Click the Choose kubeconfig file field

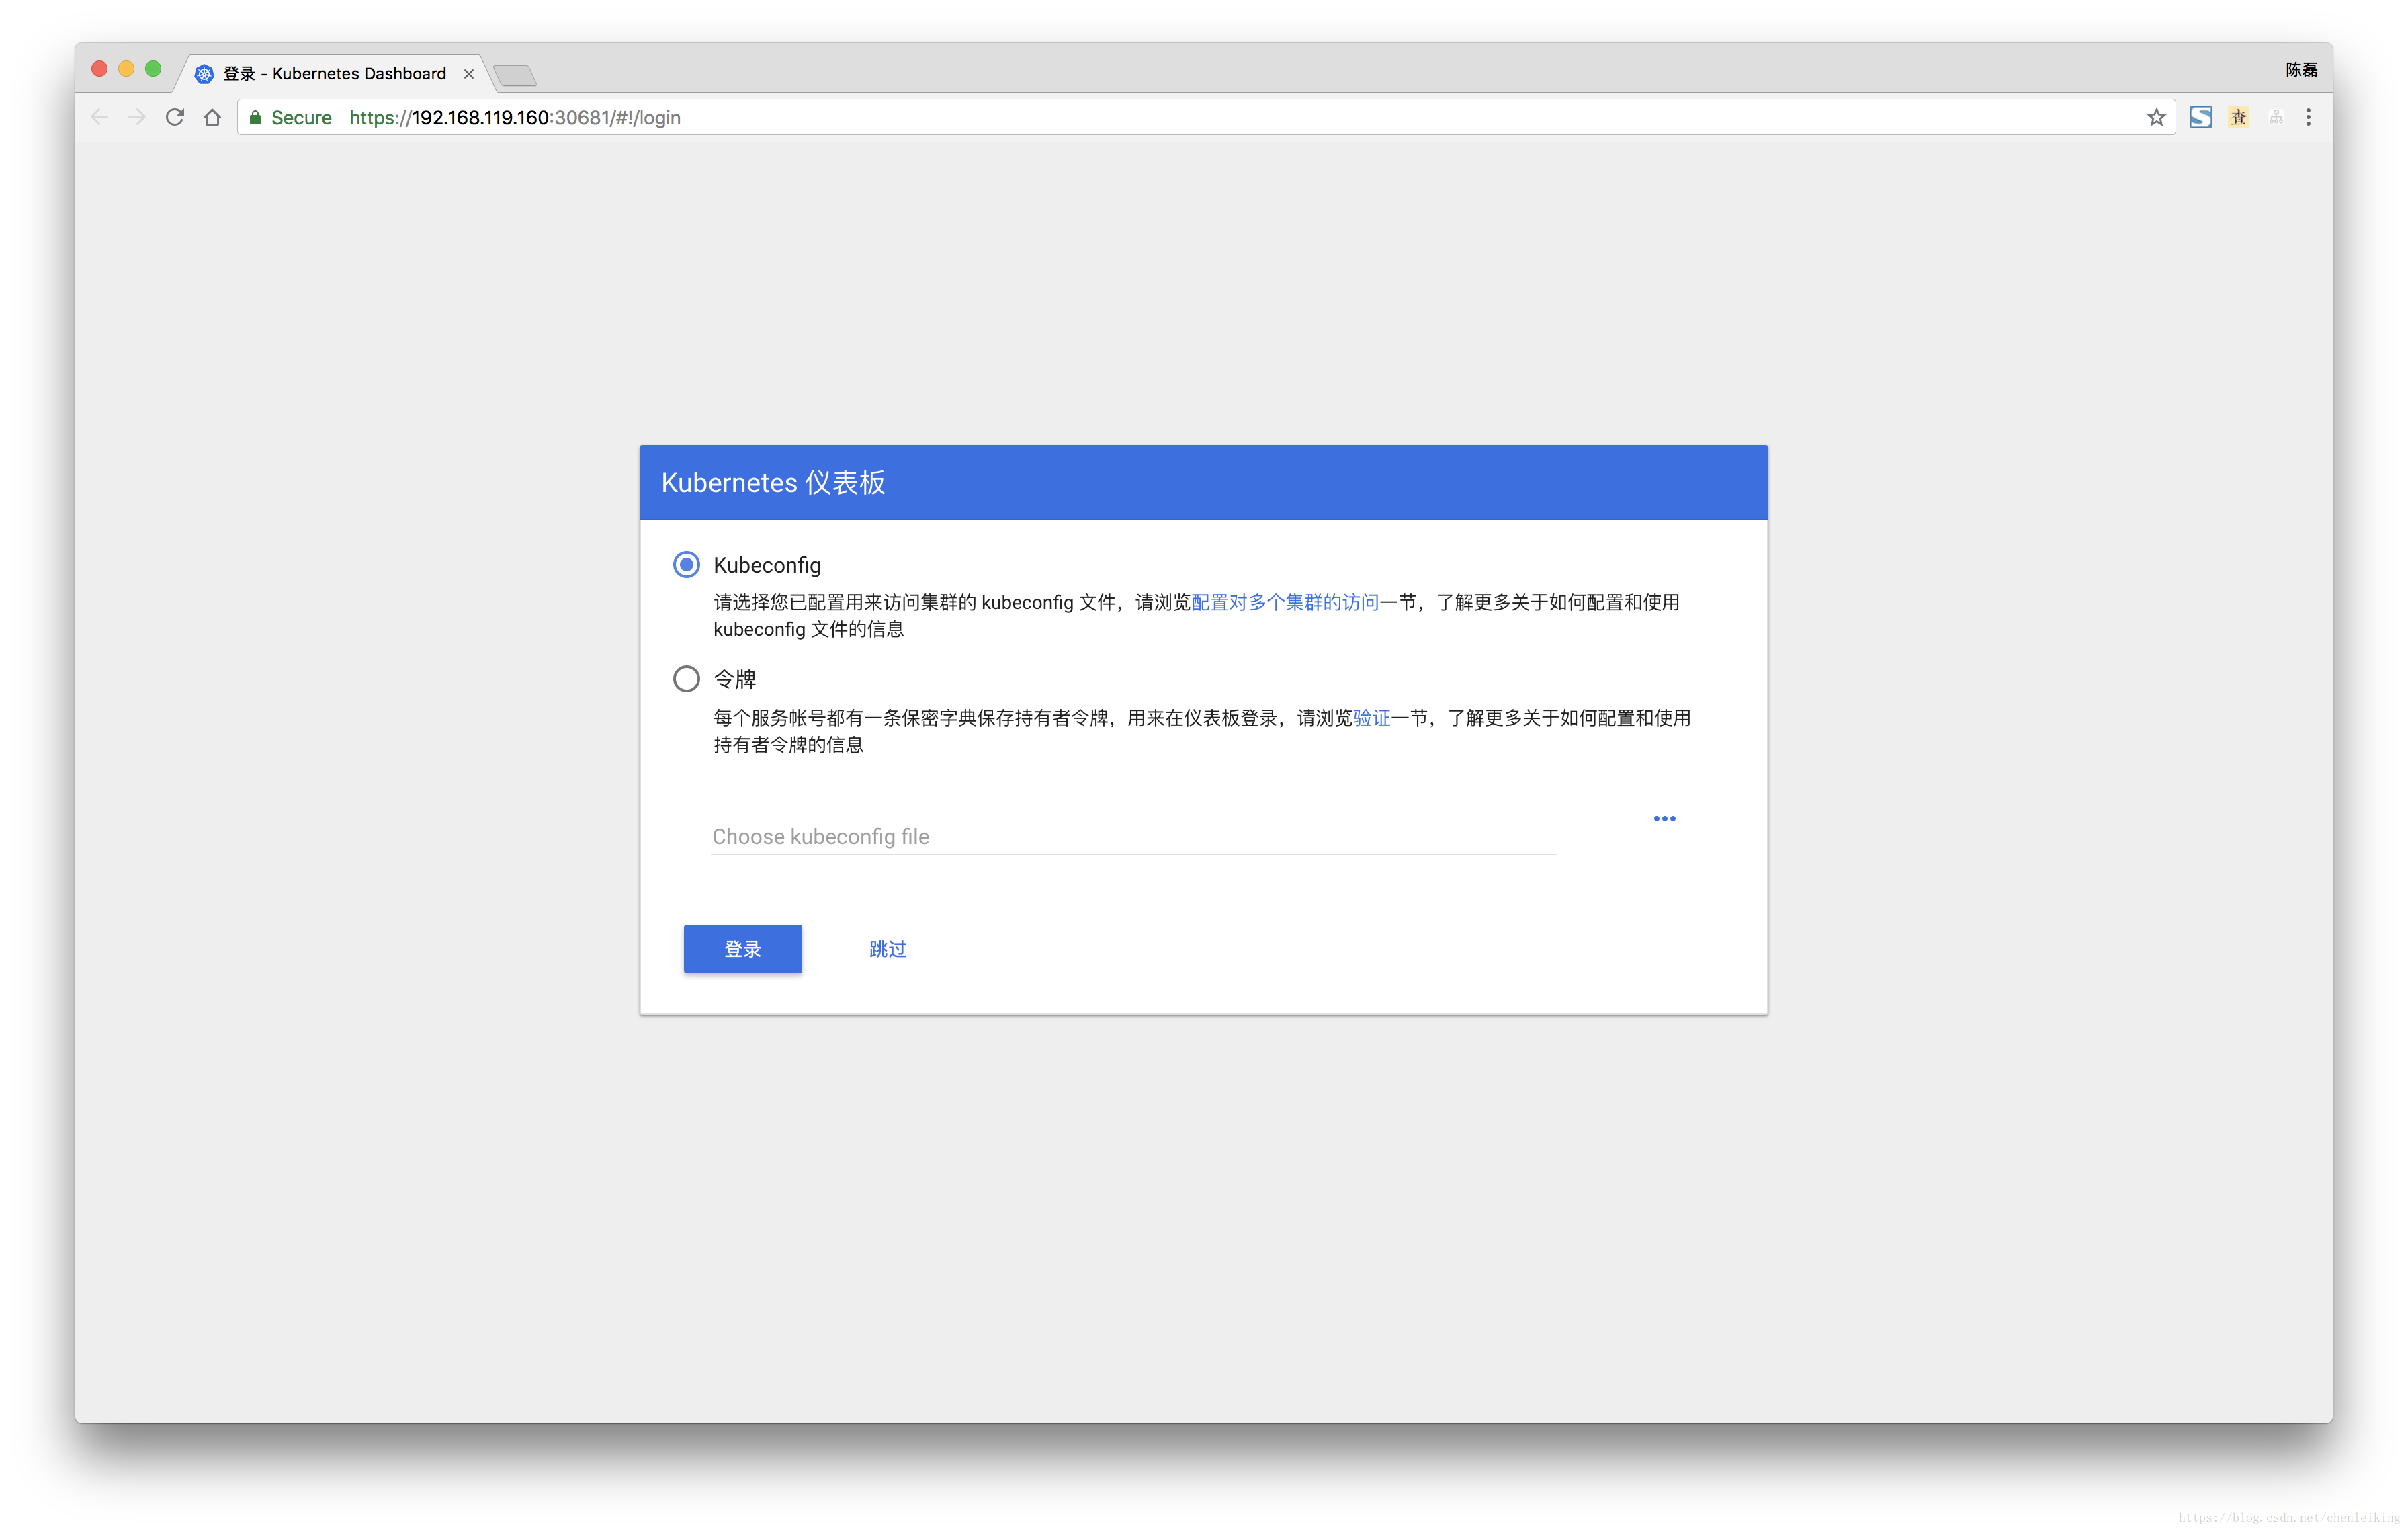(x=1133, y=837)
